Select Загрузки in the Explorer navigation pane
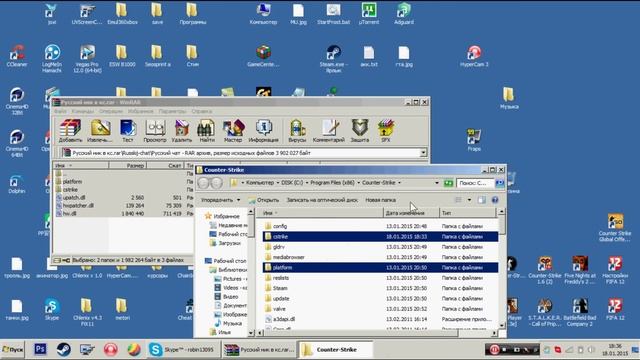 (226, 243)
